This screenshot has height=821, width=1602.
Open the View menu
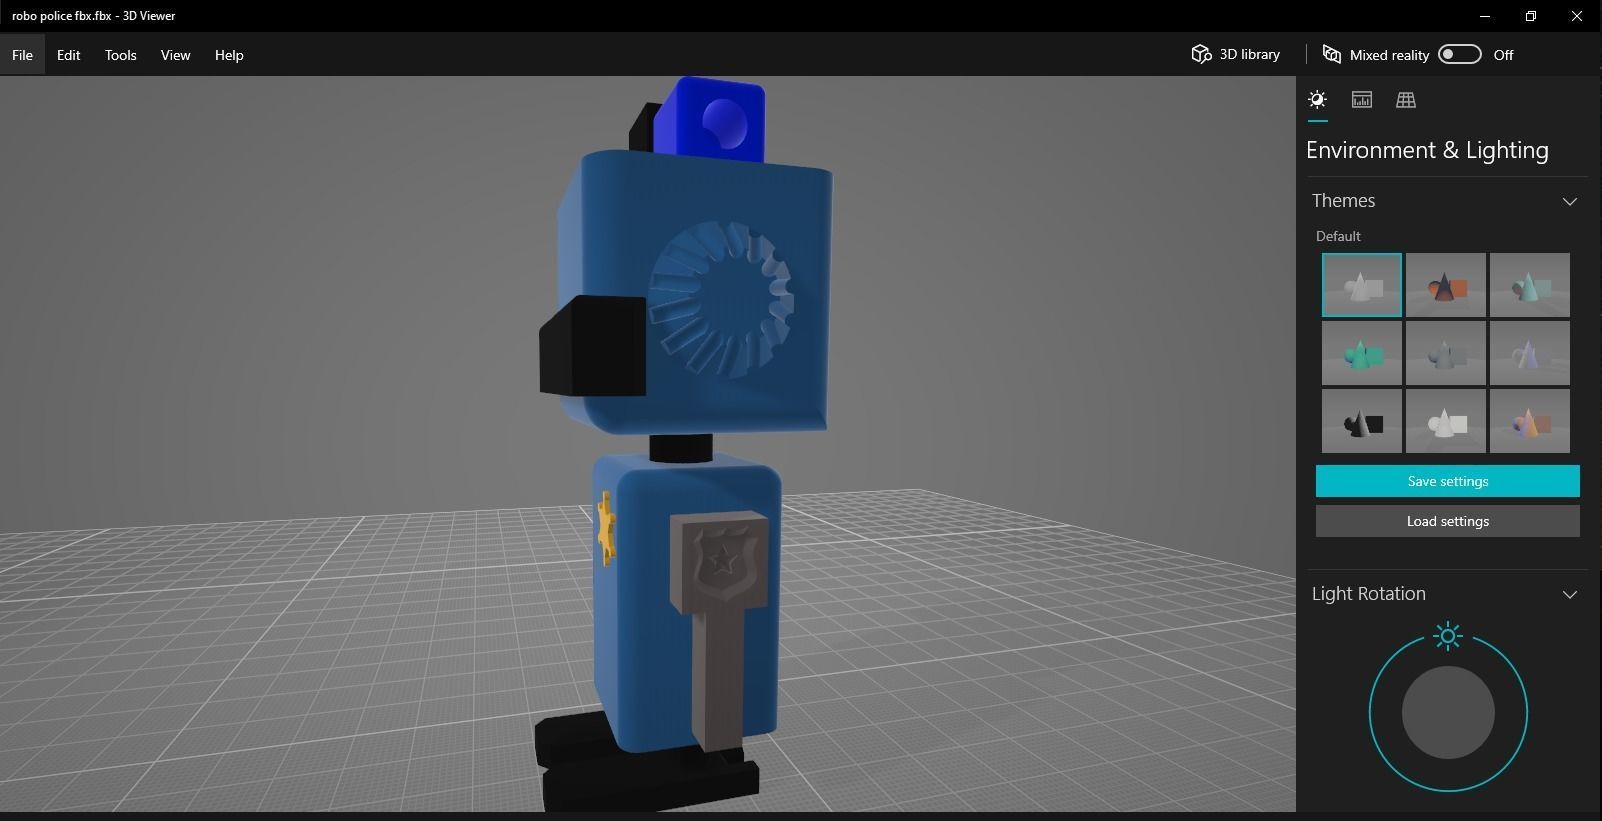coord(175,55)
